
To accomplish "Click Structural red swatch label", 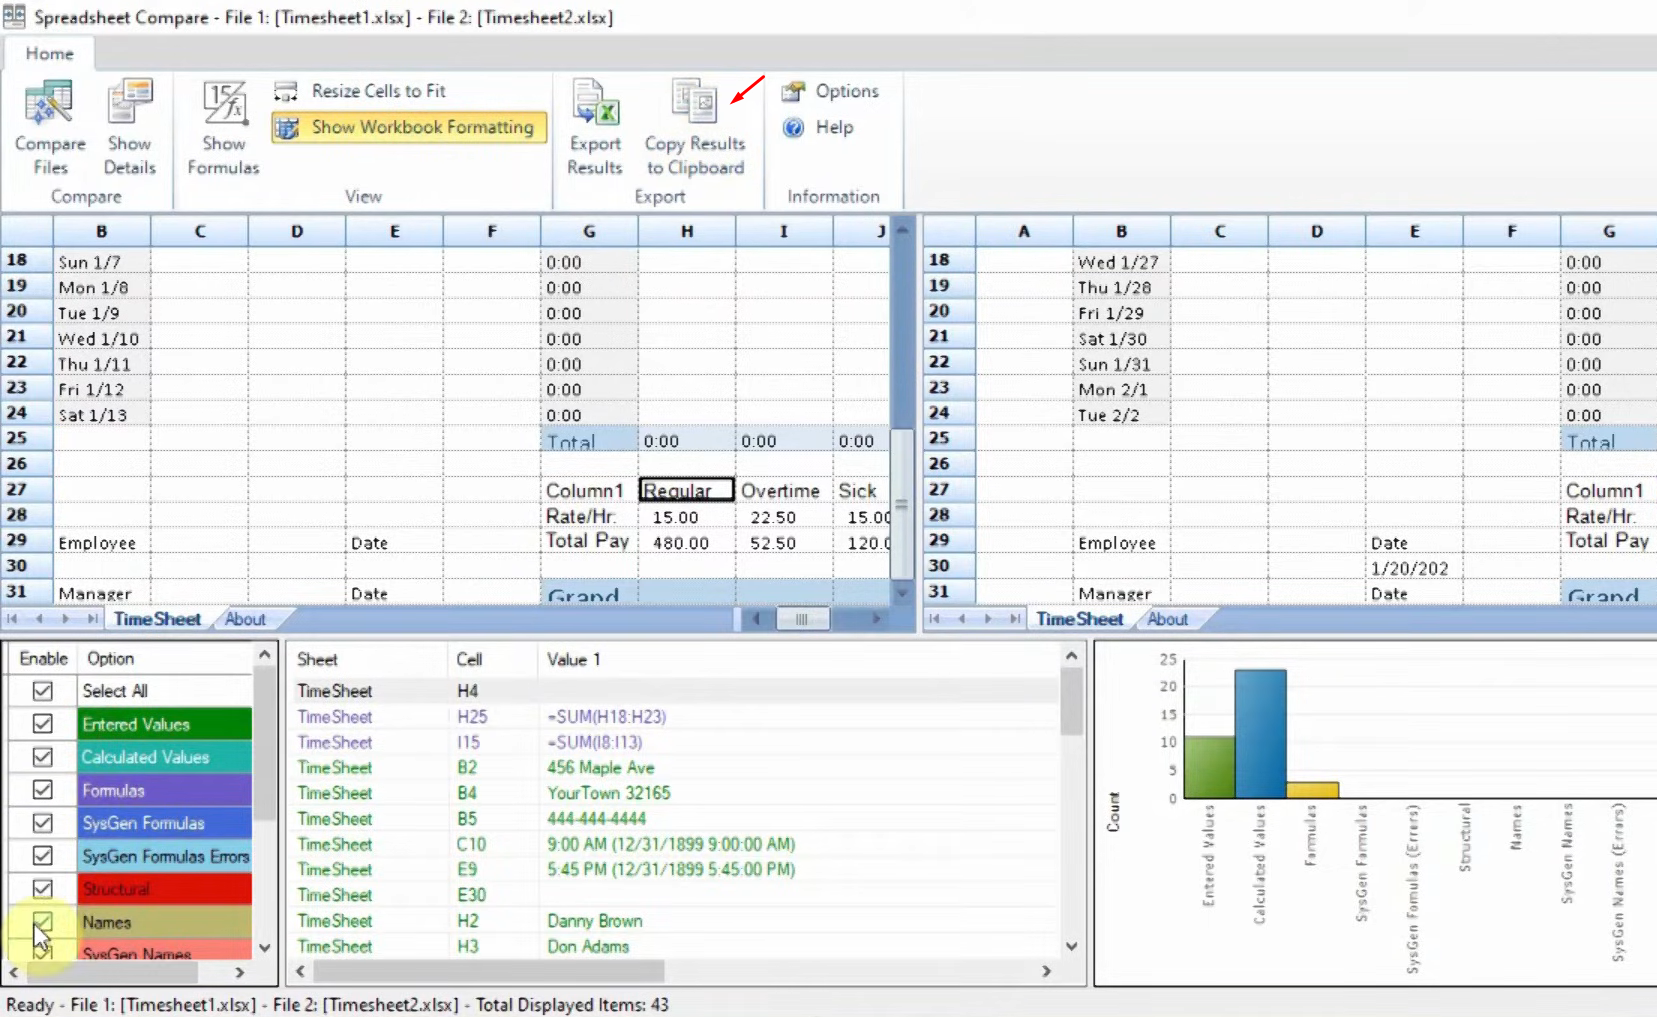I will click(x=165, y=889).
